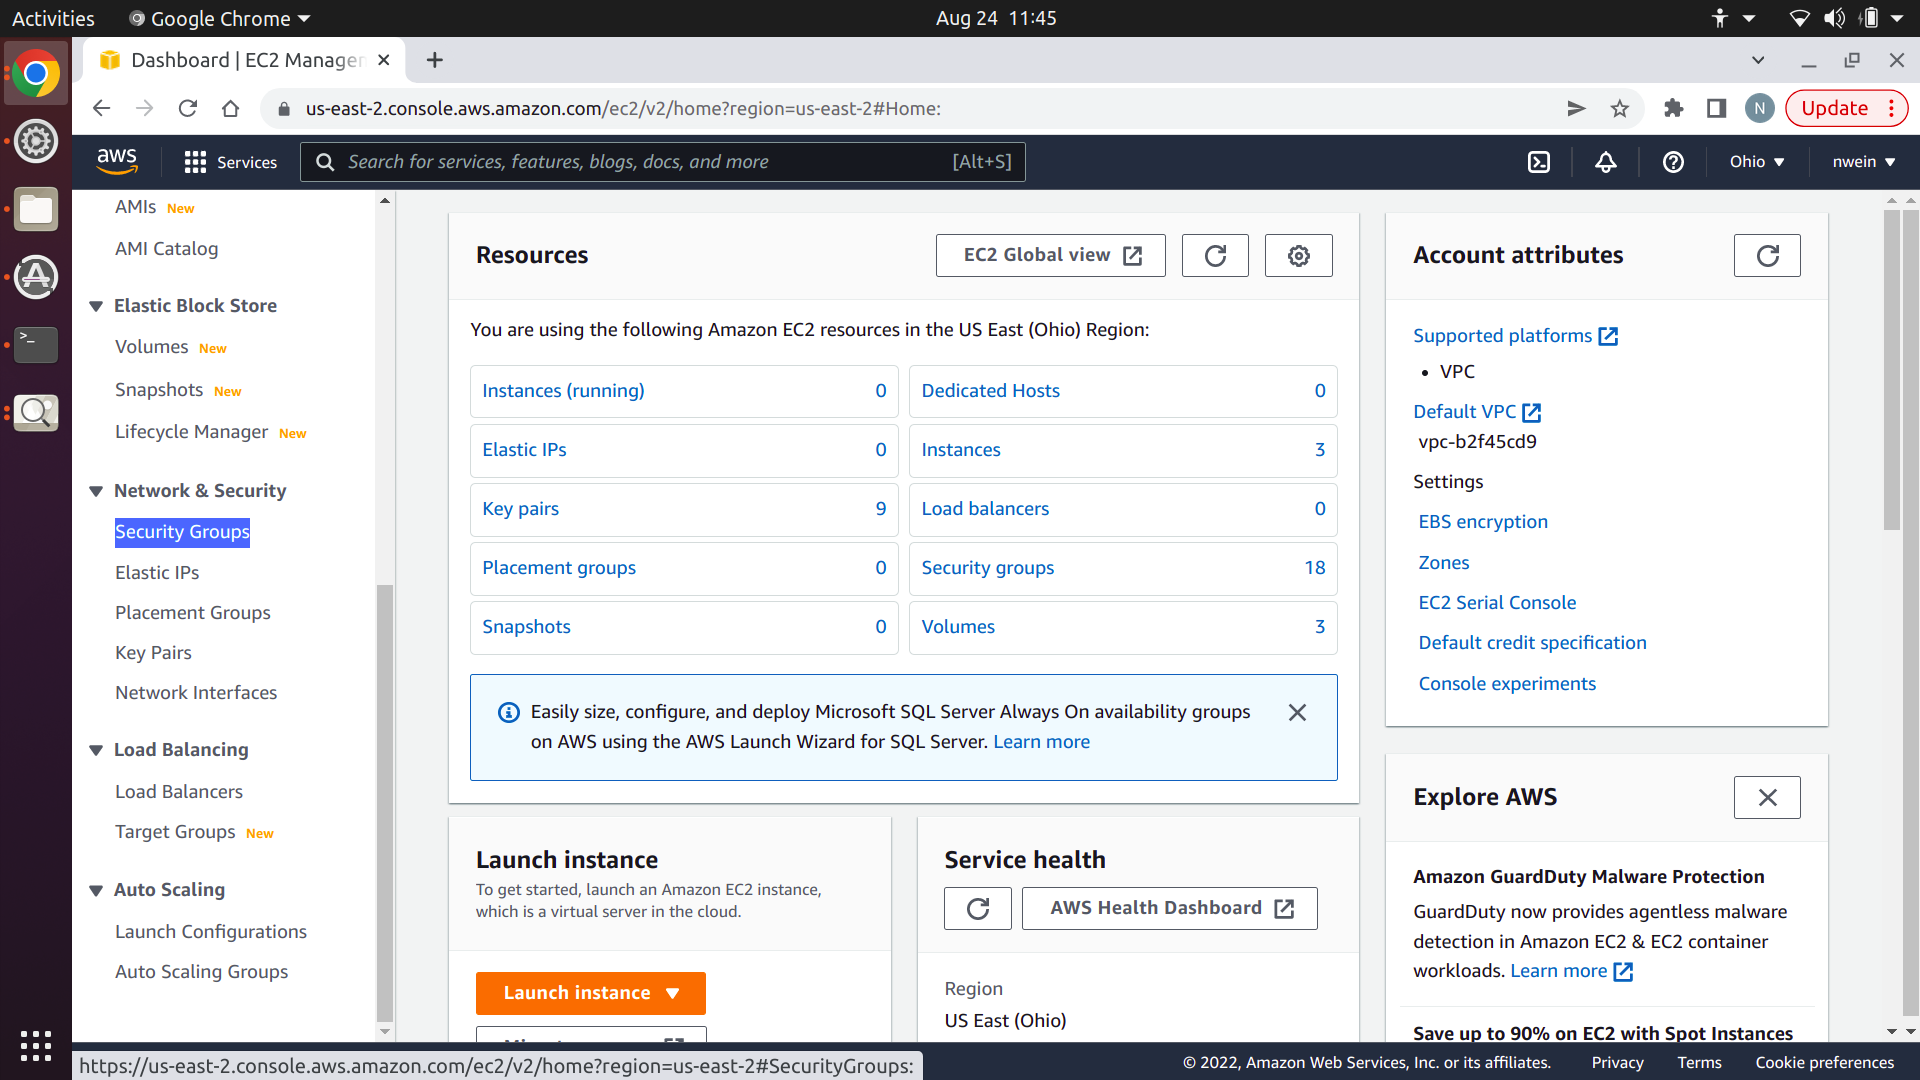
Task: Collapse the Network & Security section
Action: point(96,491)
